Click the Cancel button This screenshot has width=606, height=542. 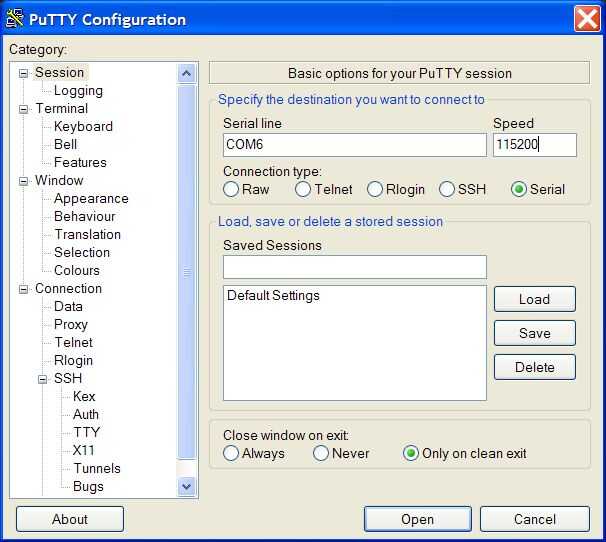point(535,519)
